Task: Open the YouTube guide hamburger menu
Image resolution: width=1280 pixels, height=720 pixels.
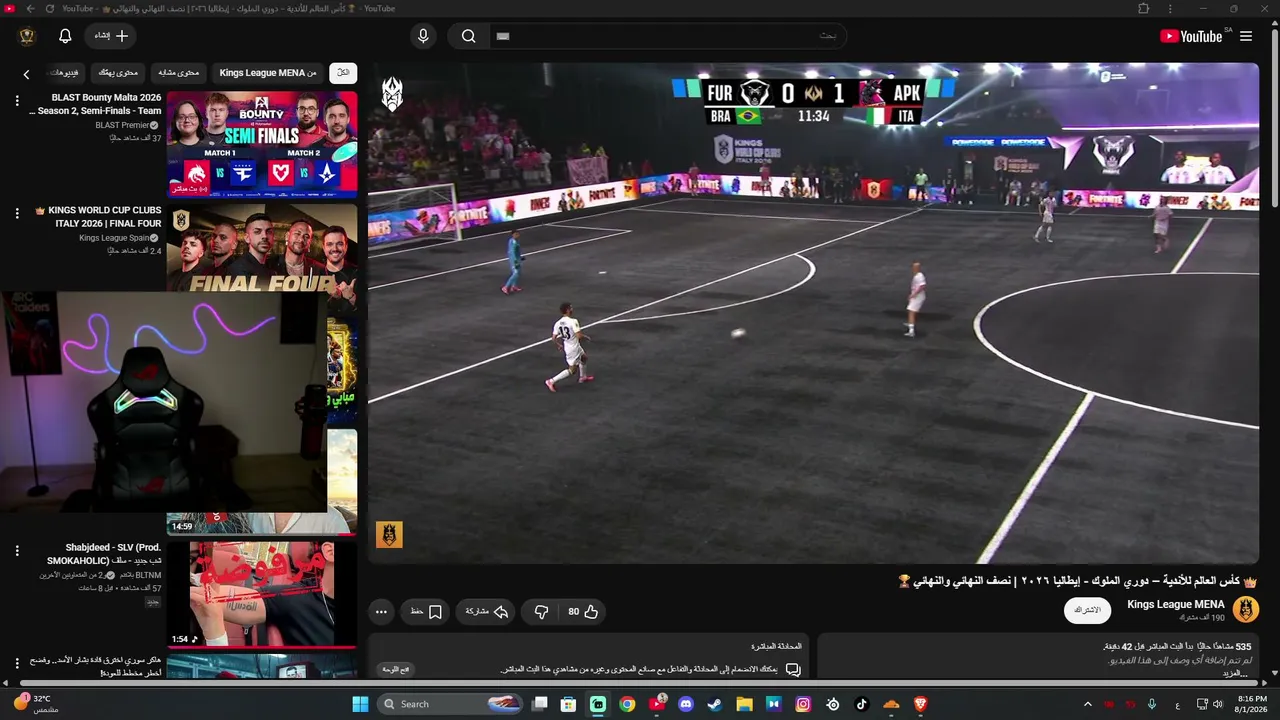Action: [x=1246, y=36]
